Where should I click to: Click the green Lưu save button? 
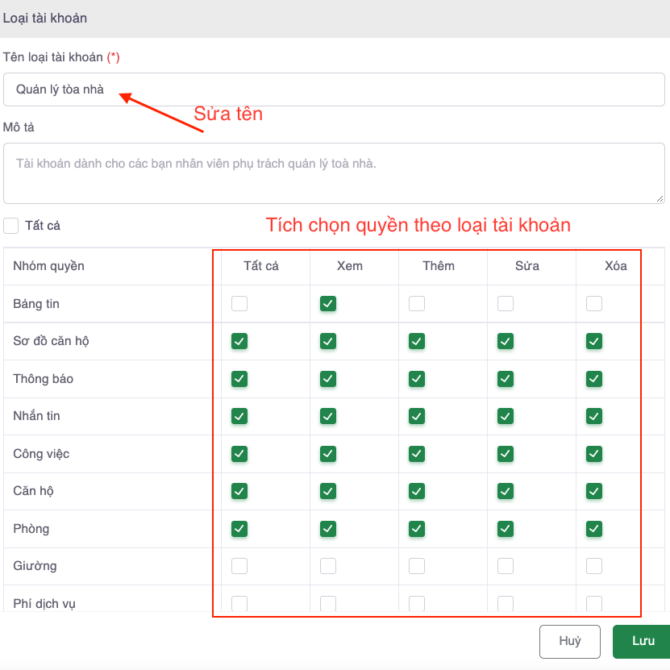(641, 641)
